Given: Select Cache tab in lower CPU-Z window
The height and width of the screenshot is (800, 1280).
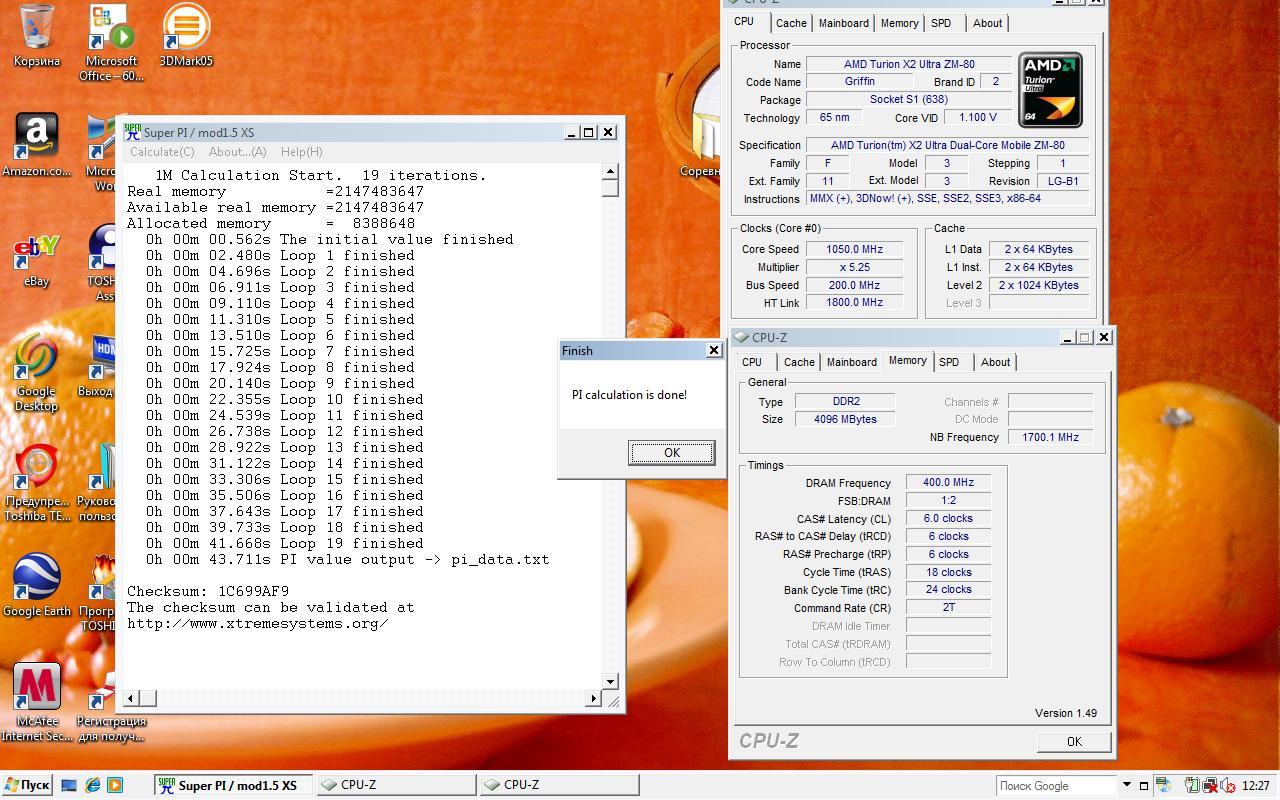Looking at the screenshot, I should [x=799, y=362].
